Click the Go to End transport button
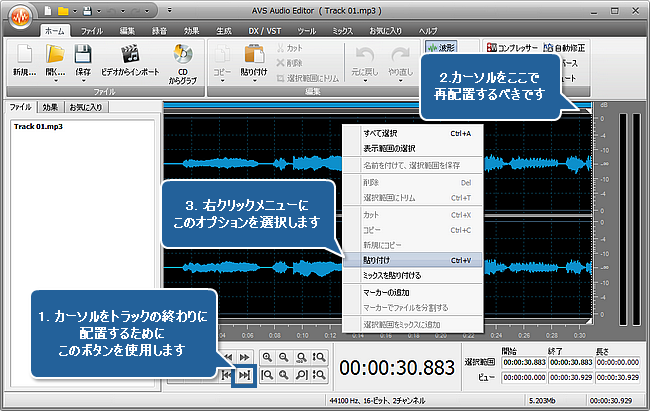The width and height of the screenshot is (650, 411). 244,375
